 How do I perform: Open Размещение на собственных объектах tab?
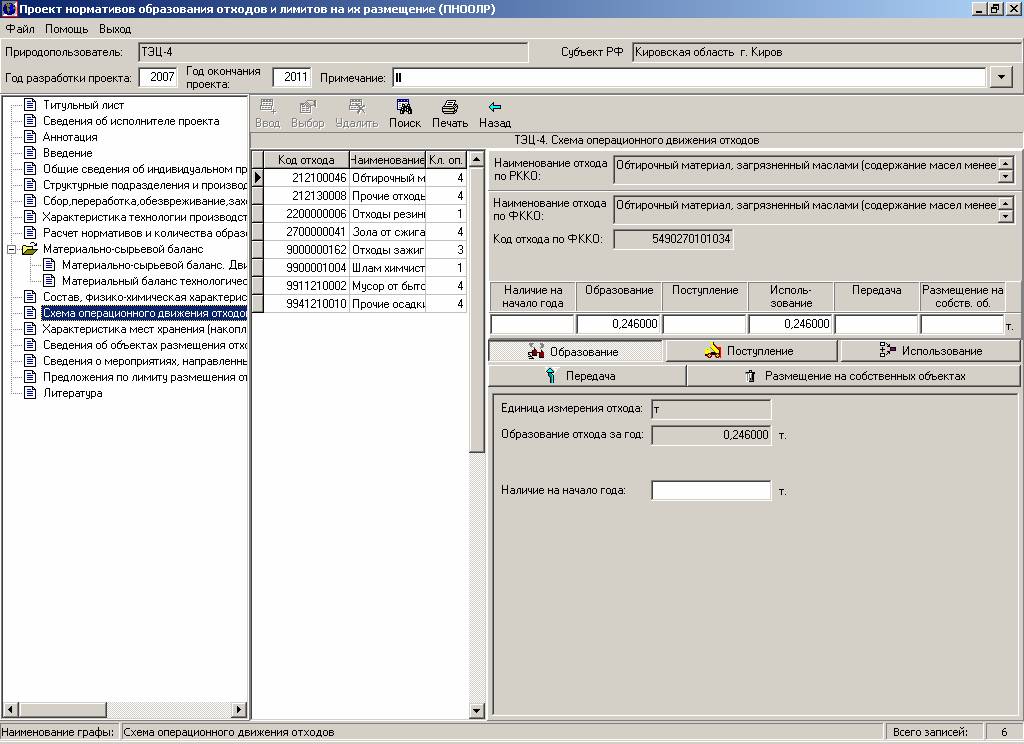tap(853, 376)
